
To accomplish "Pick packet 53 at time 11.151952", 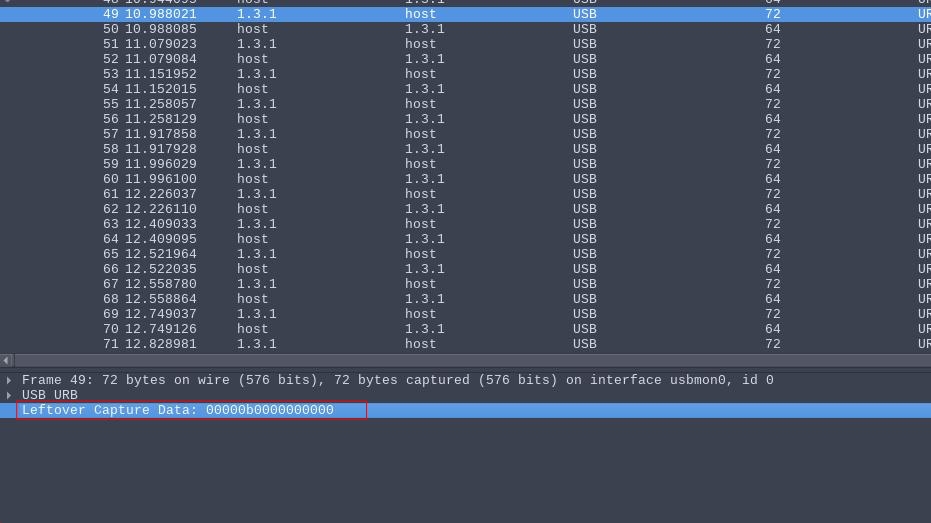I will pos(400,74).
